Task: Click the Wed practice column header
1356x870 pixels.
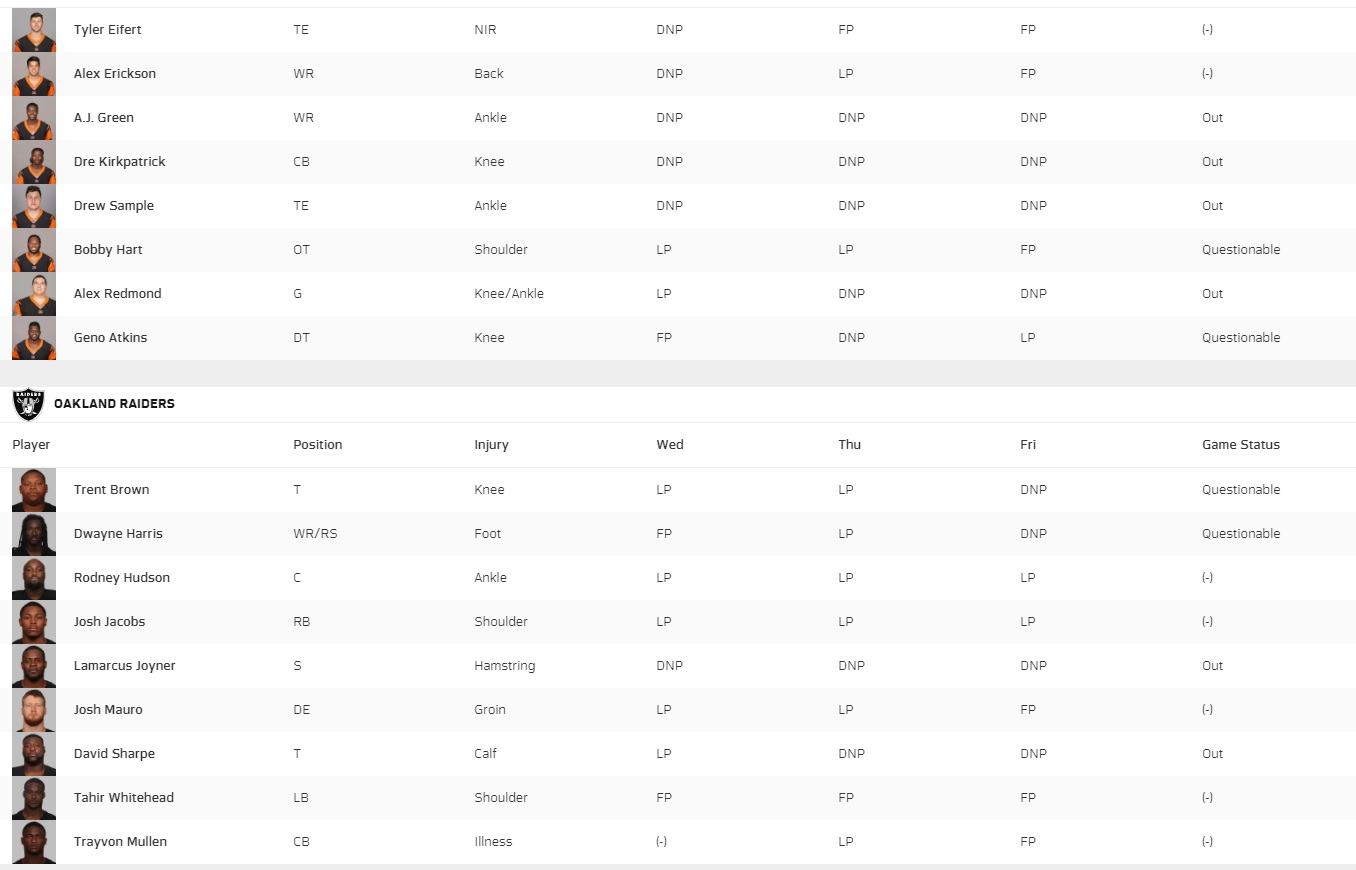Action: [x=670, y=445]
